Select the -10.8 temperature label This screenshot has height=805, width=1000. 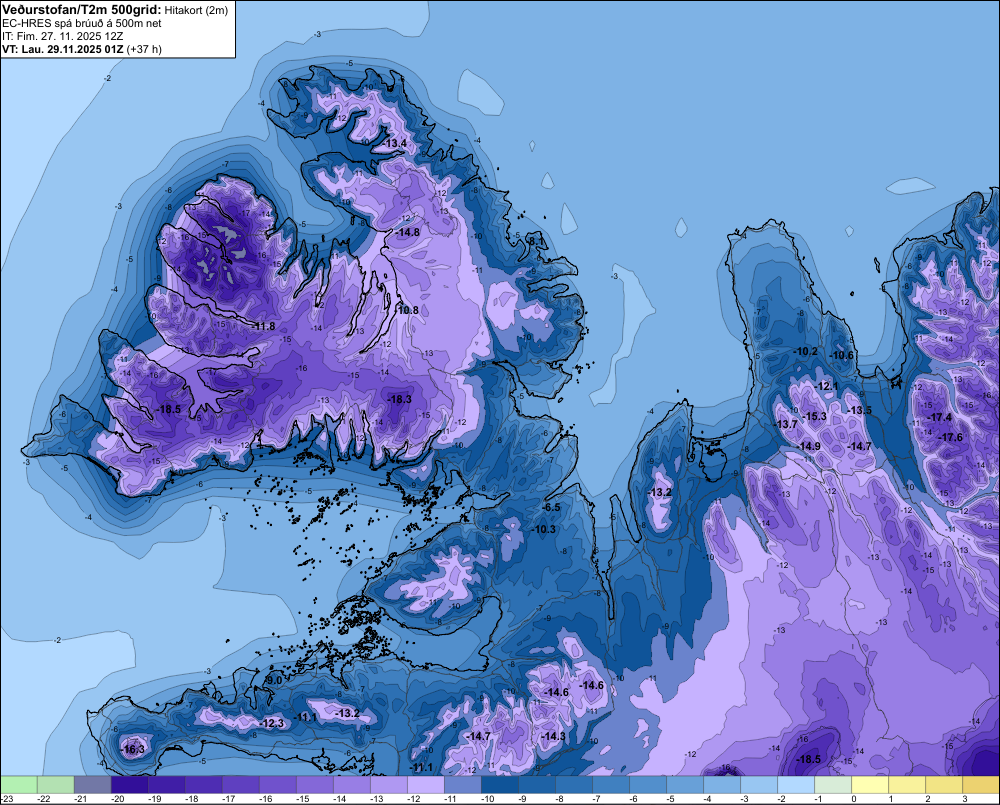click(x=407, y=311)
